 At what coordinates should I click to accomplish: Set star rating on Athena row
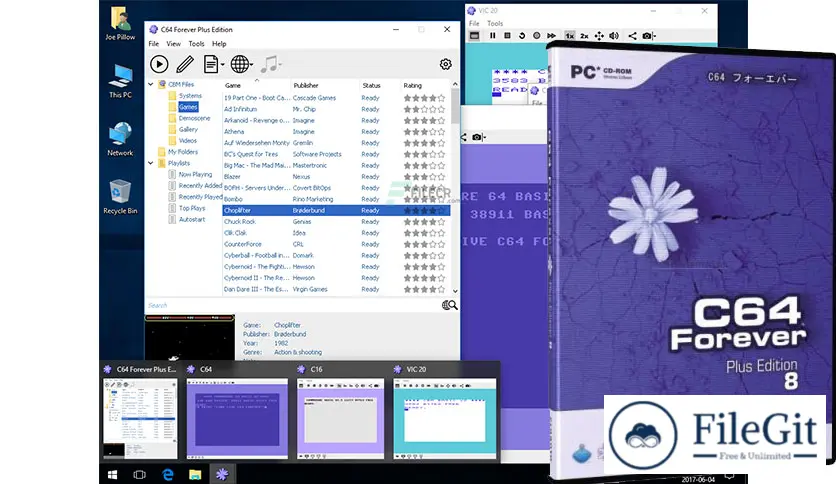(x=424, y=132)
